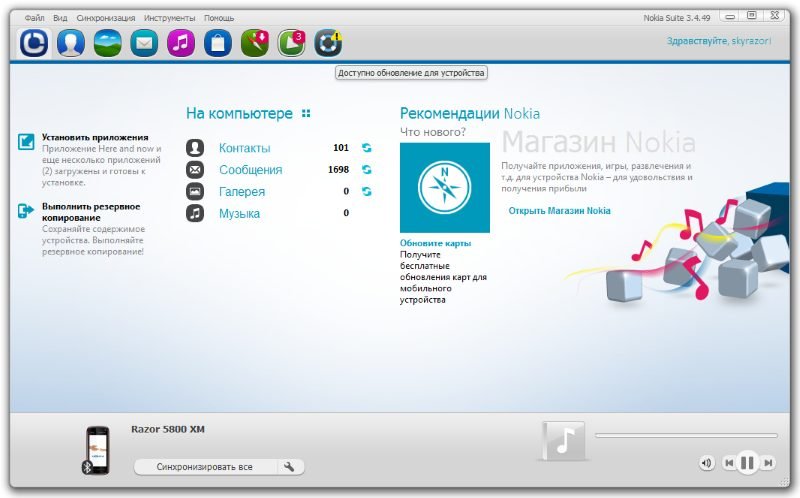Click the Открыть Магазин Nokia link
This screenshot has width=800, height=498.
pyautogui.click(x=559, y=211)
